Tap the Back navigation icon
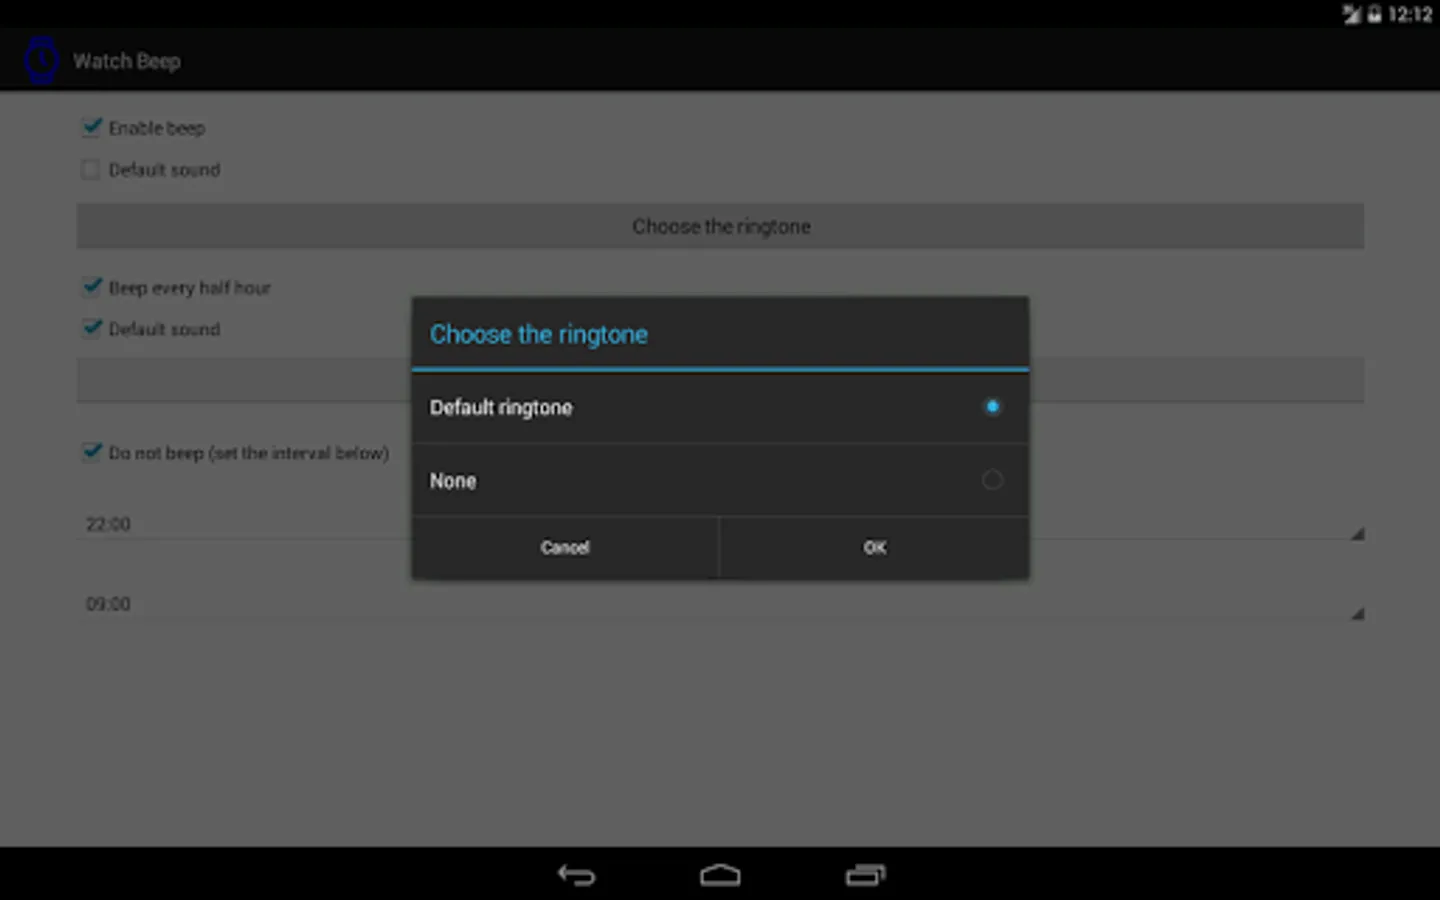Screen dimensions: 1440x900 click(576, 876)
